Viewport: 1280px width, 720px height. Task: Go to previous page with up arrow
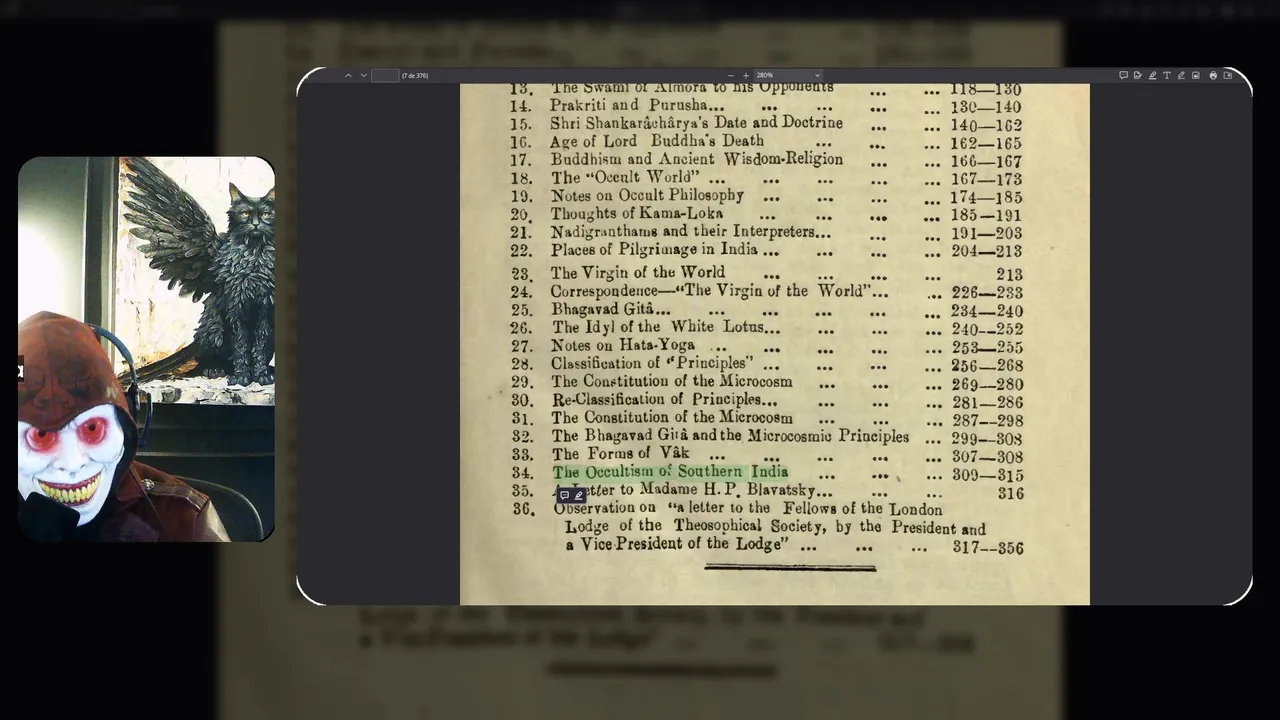coord(348,75)
